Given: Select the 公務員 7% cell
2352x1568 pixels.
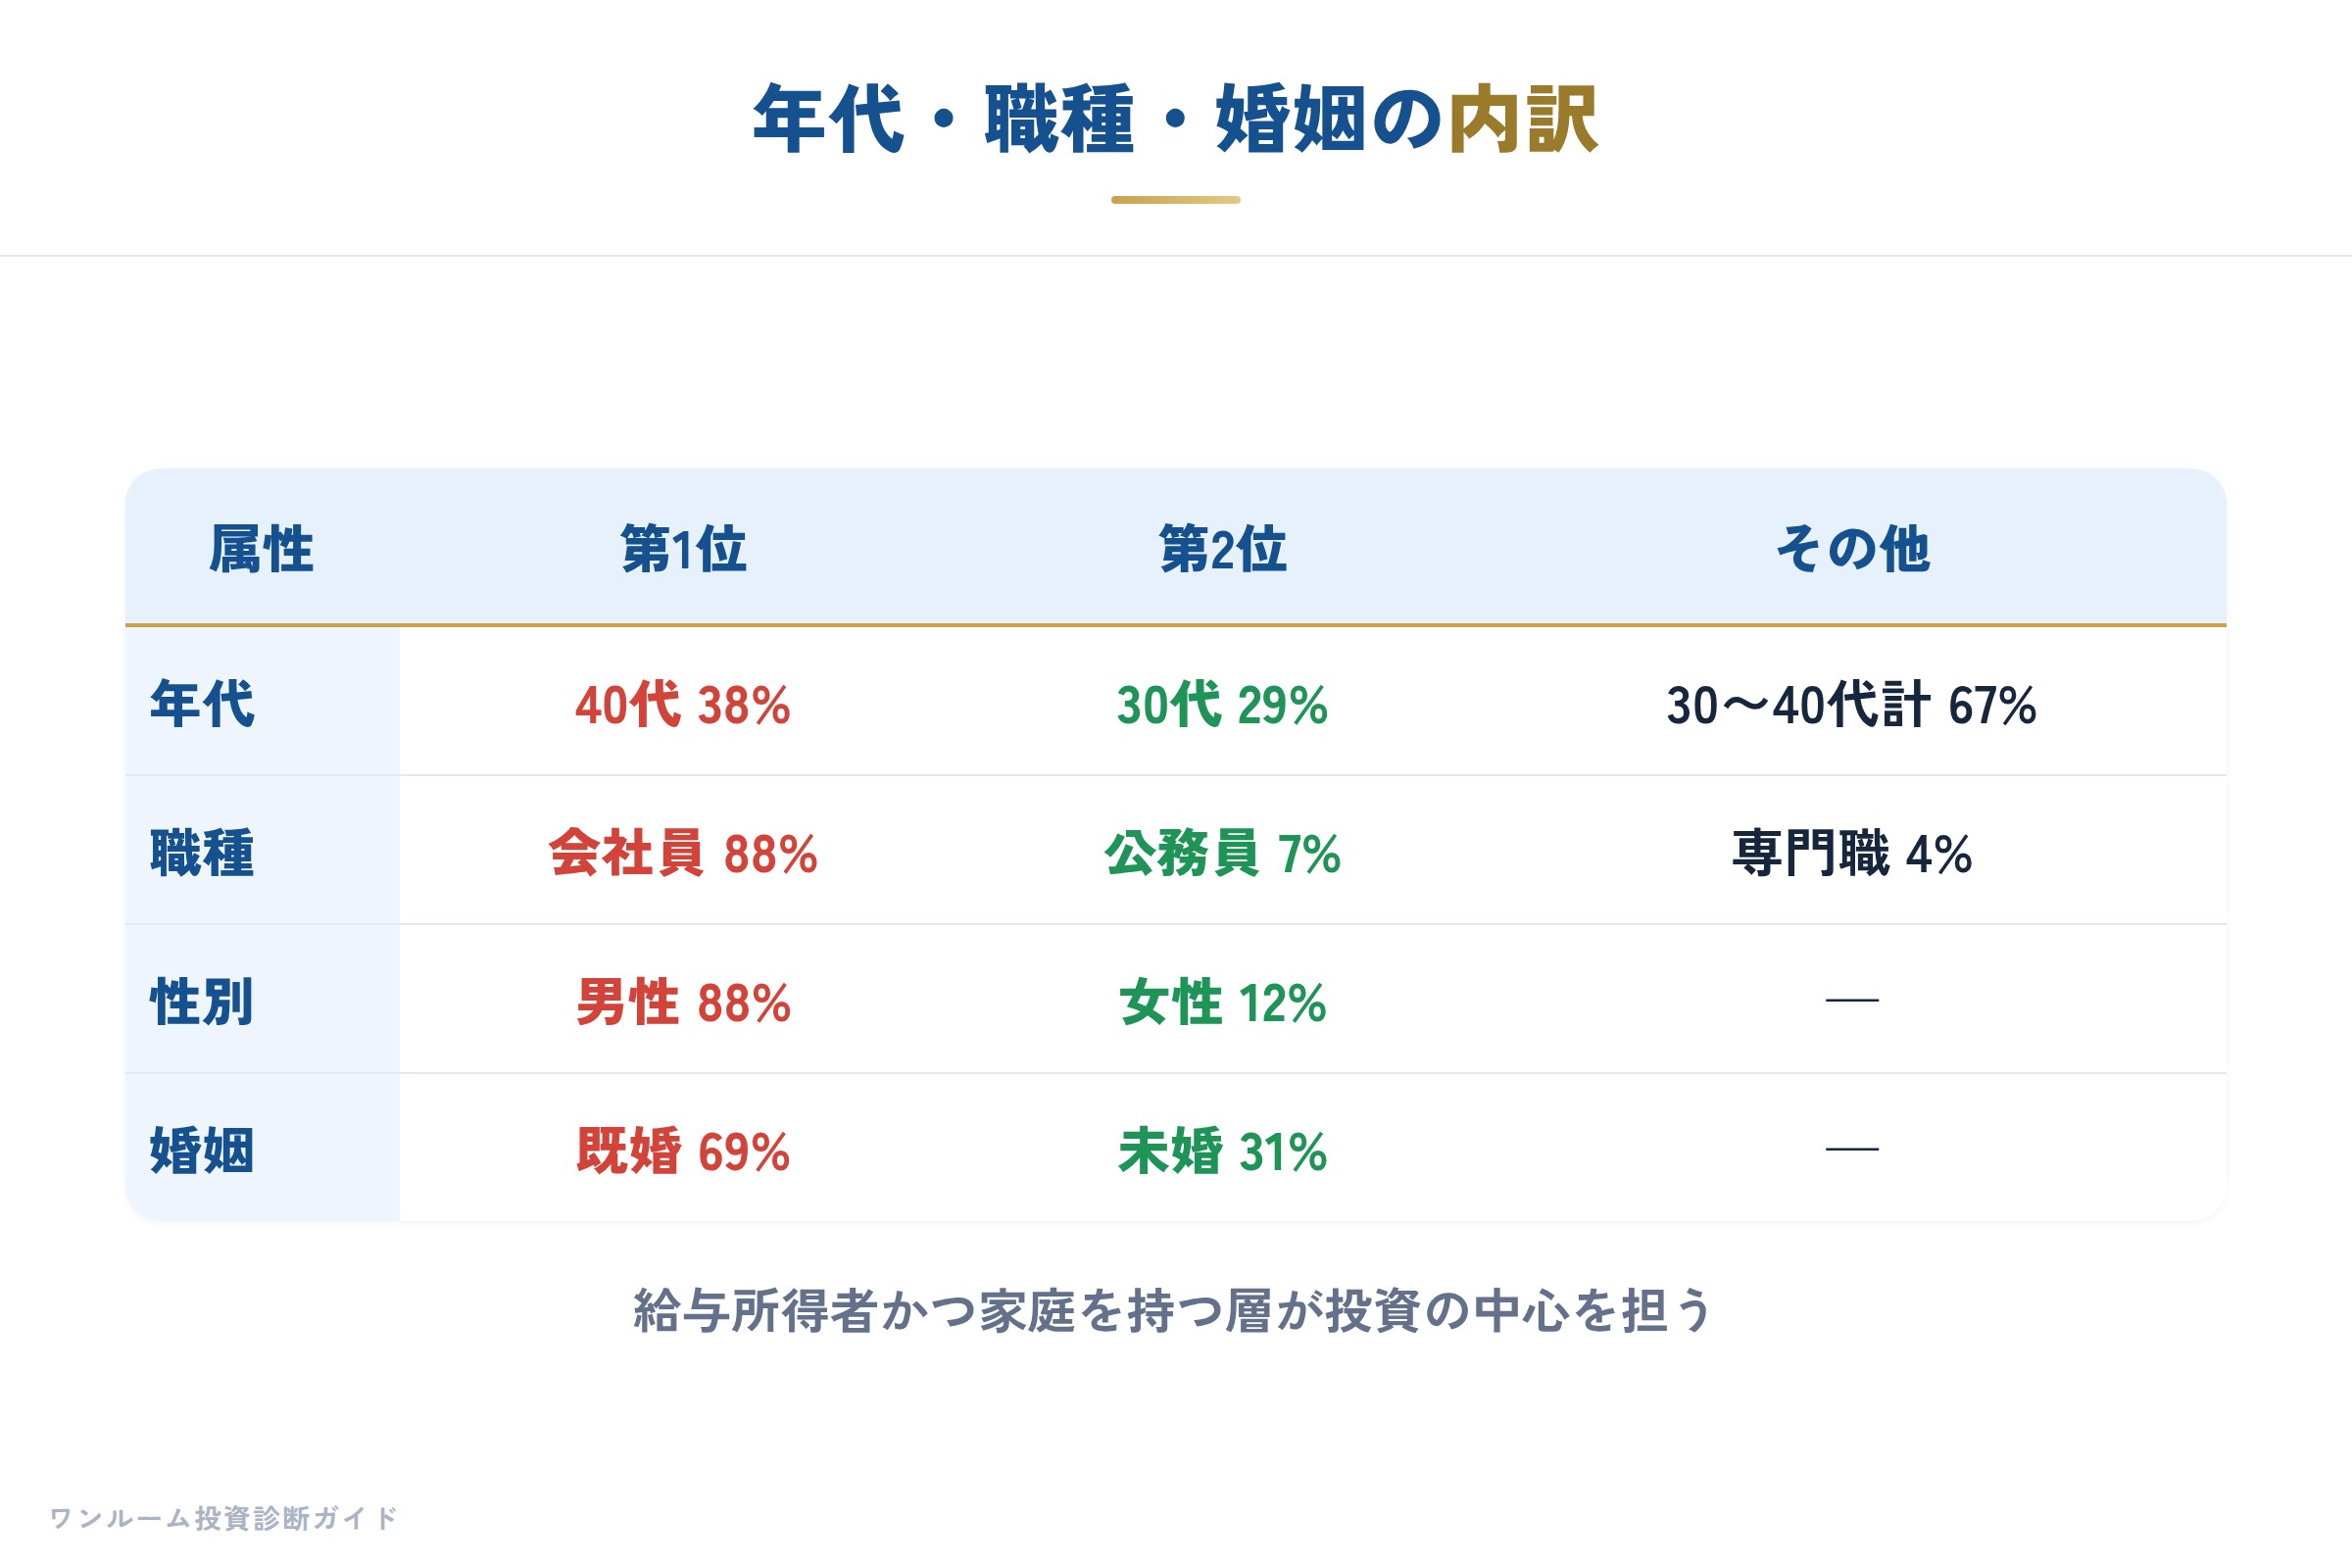Looking at the screenshot, I should (x=1222, y=853).
